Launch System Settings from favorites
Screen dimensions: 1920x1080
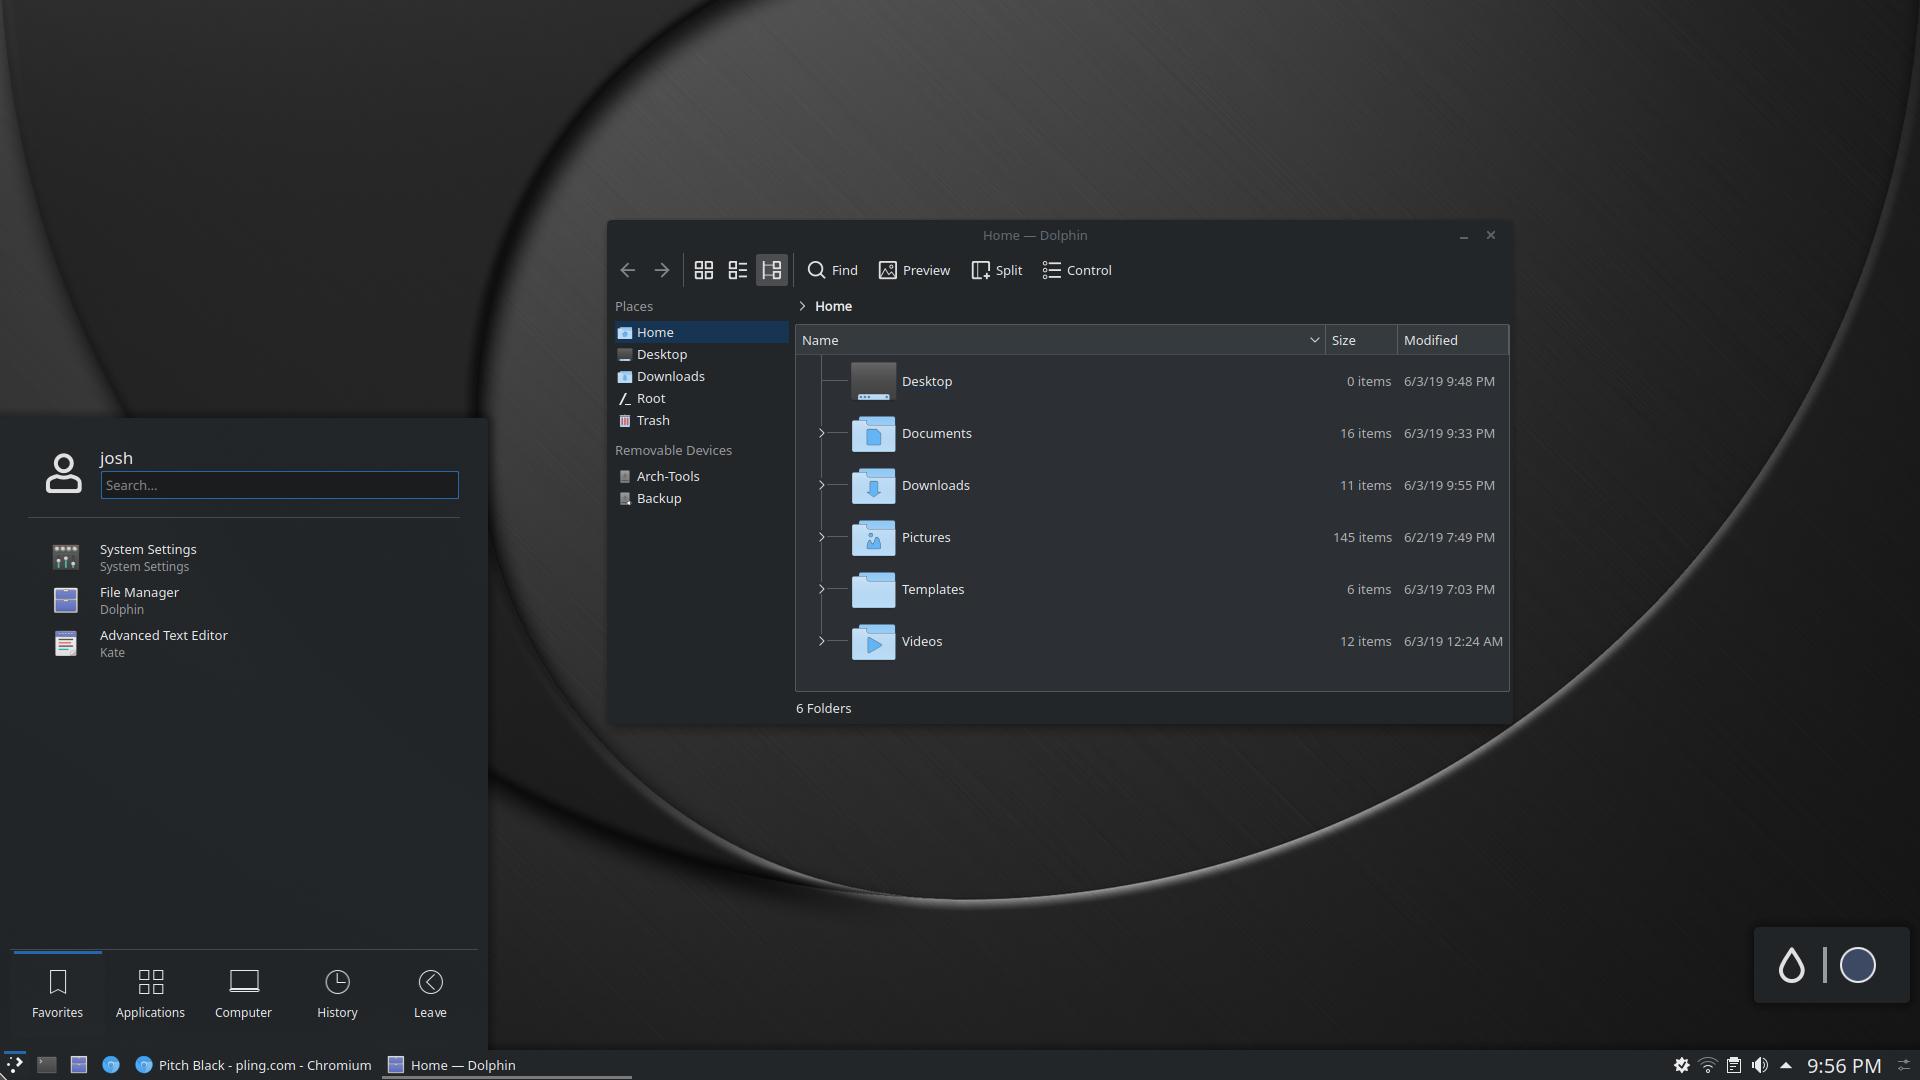[245, 557]
